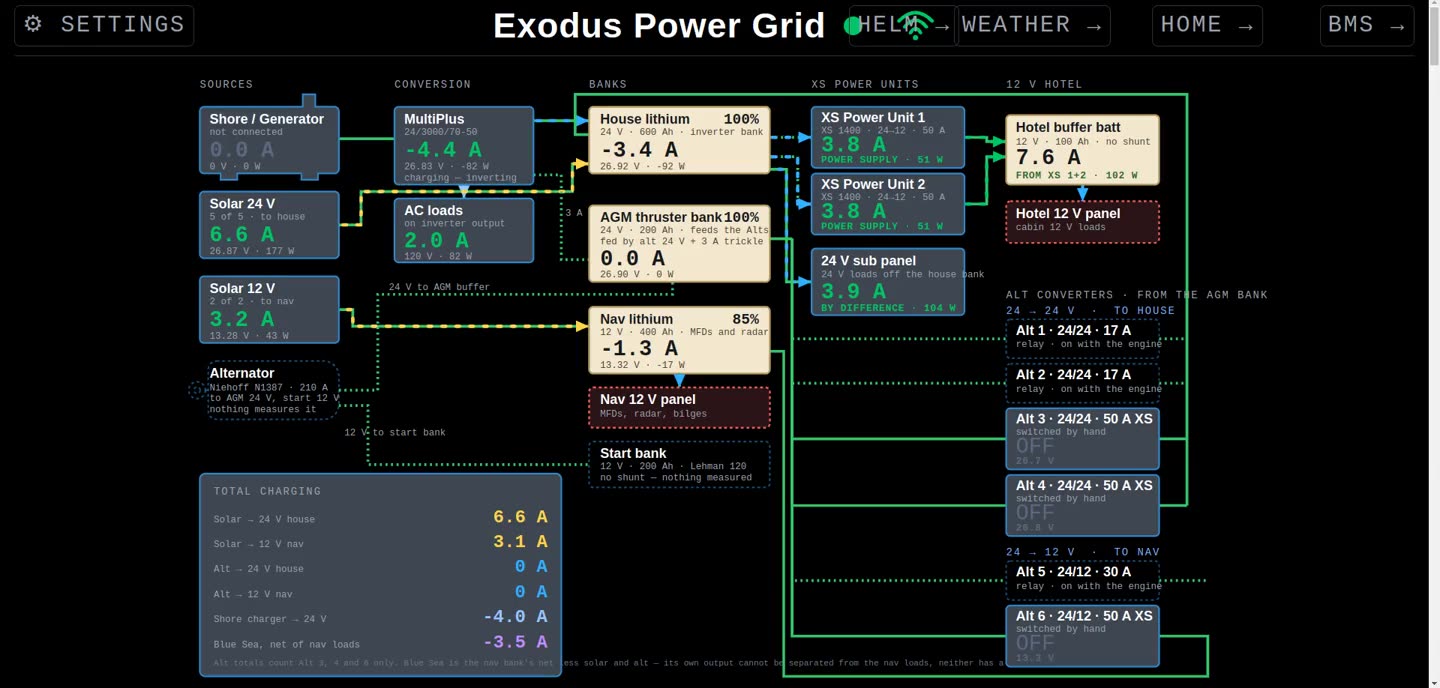Viewport: 1440px width, 688px height.
Task: Open the Hotel buffer batt card
Action: pos(1083,150)
